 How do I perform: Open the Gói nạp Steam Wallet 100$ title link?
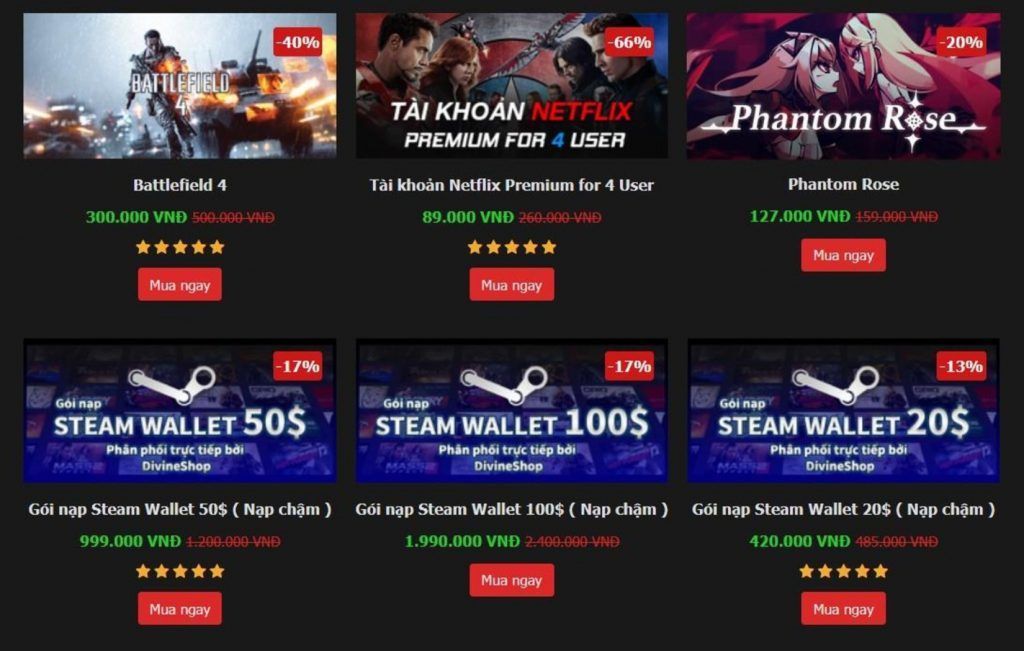tap(511, 509)
